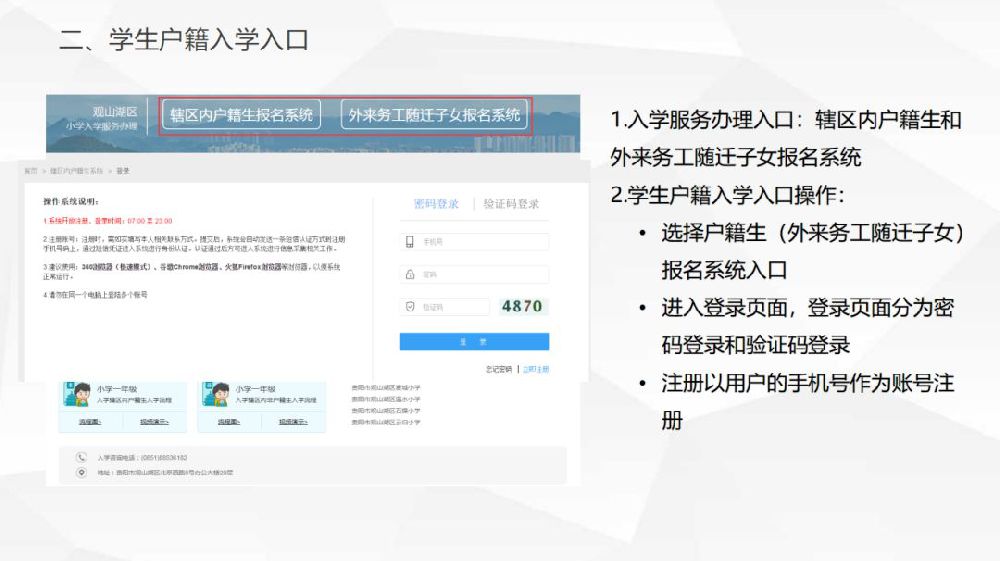Click the student avatar on 非户籍生入学流程 card

[x=216, y=394]
